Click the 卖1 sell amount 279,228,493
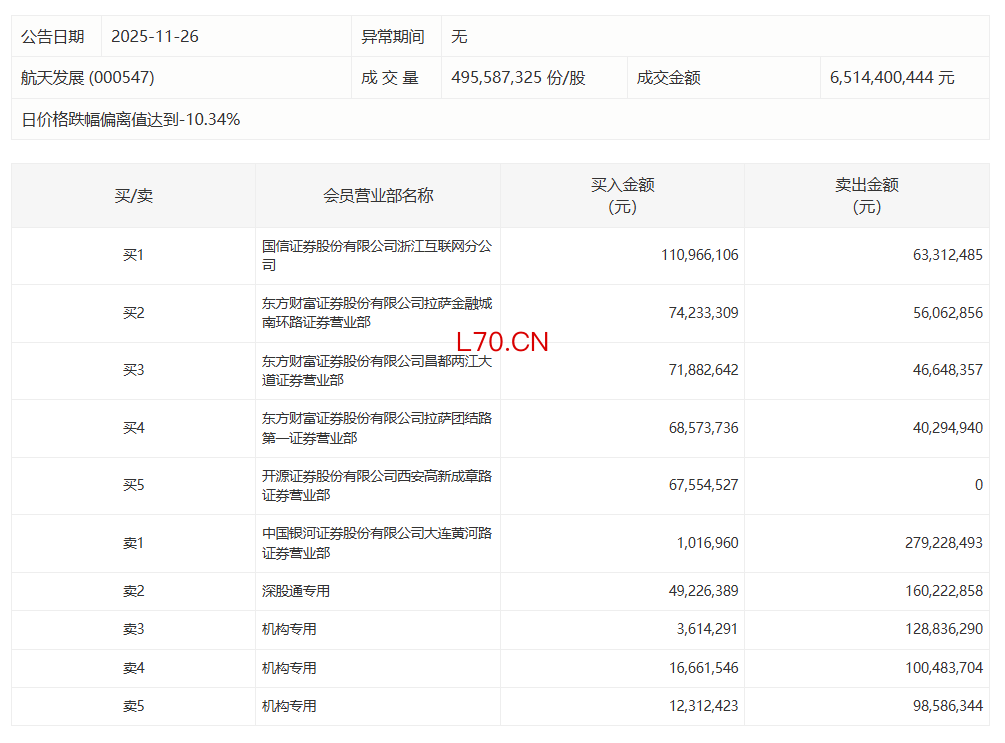 pyautogui.click(x=935, y=543)
